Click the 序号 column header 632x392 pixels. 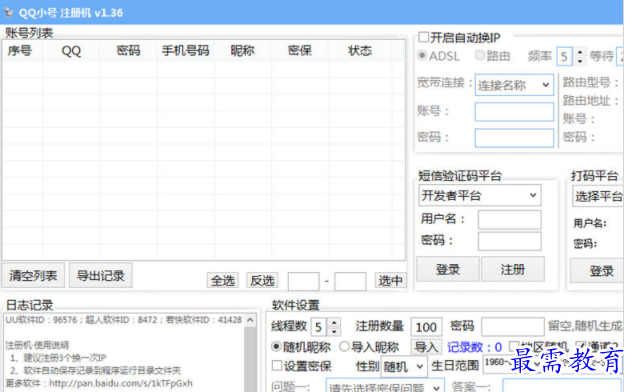pos(22,51)
